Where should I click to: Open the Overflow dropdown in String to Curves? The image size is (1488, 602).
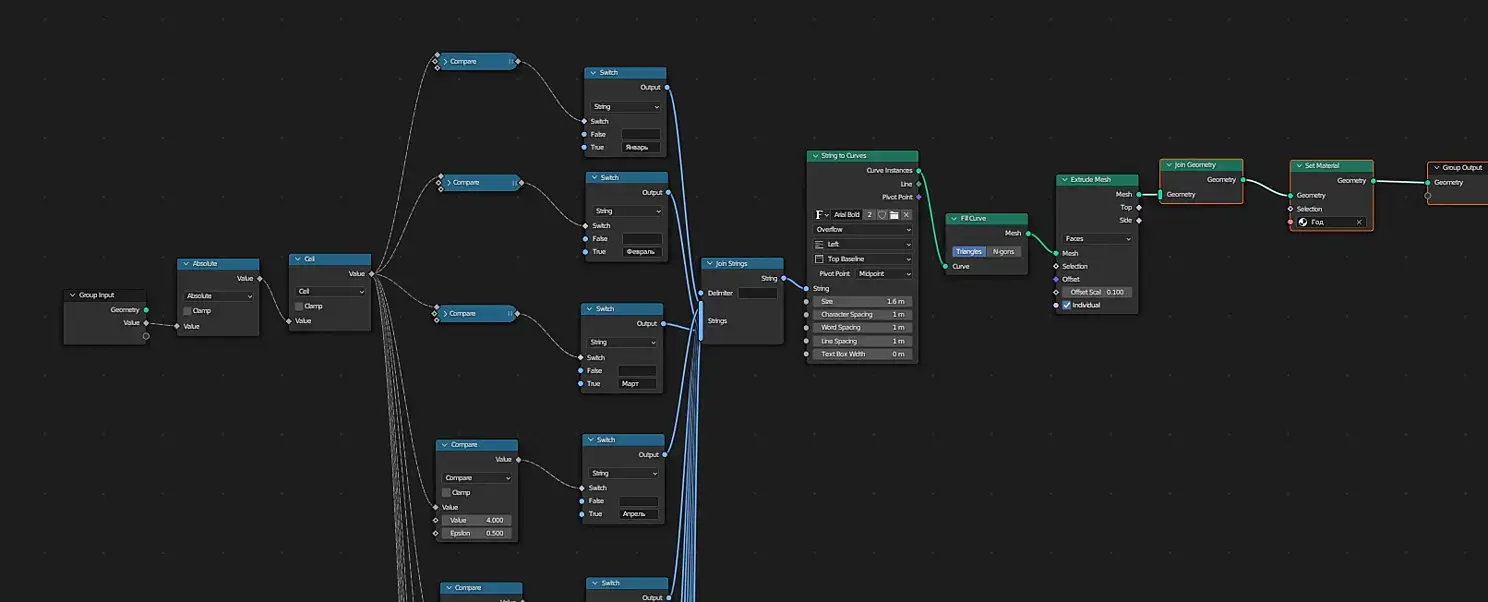point(863,230)
